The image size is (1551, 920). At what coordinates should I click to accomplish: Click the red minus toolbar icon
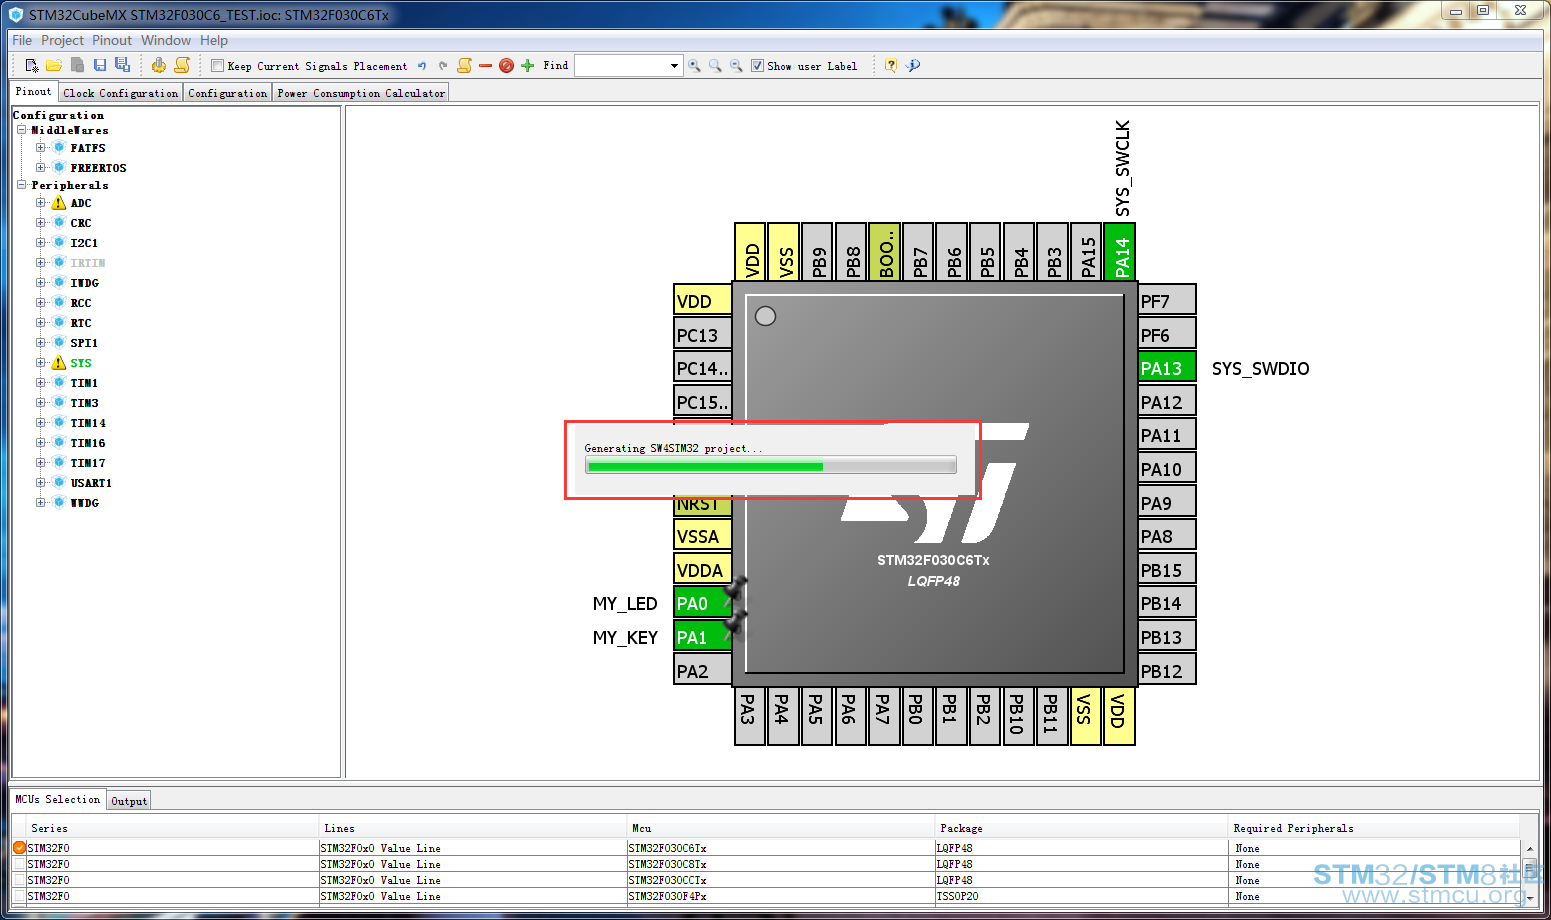(x=485, y=66)
